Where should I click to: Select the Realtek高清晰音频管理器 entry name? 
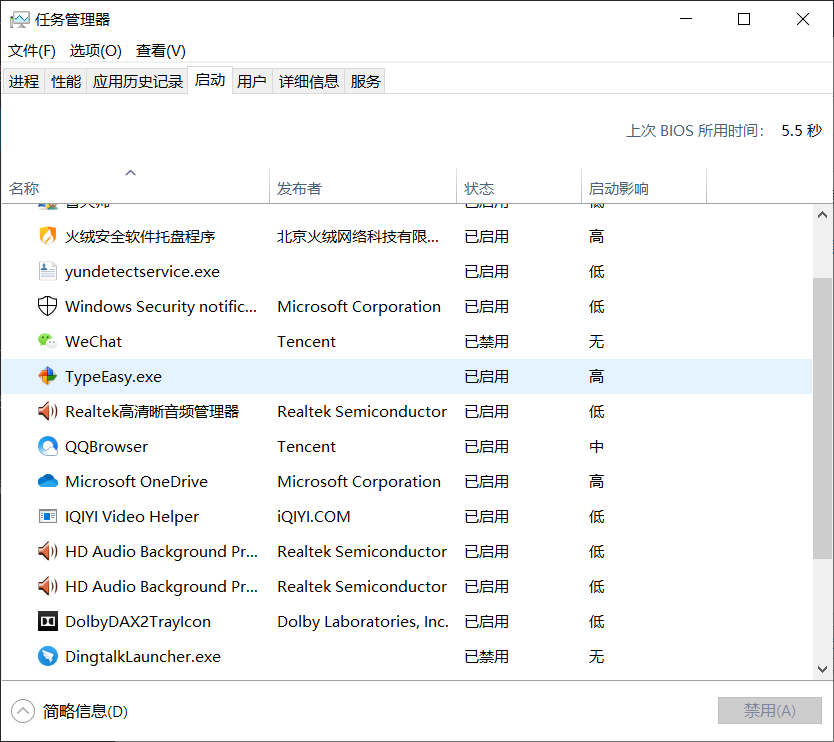(x=152, y=411)
